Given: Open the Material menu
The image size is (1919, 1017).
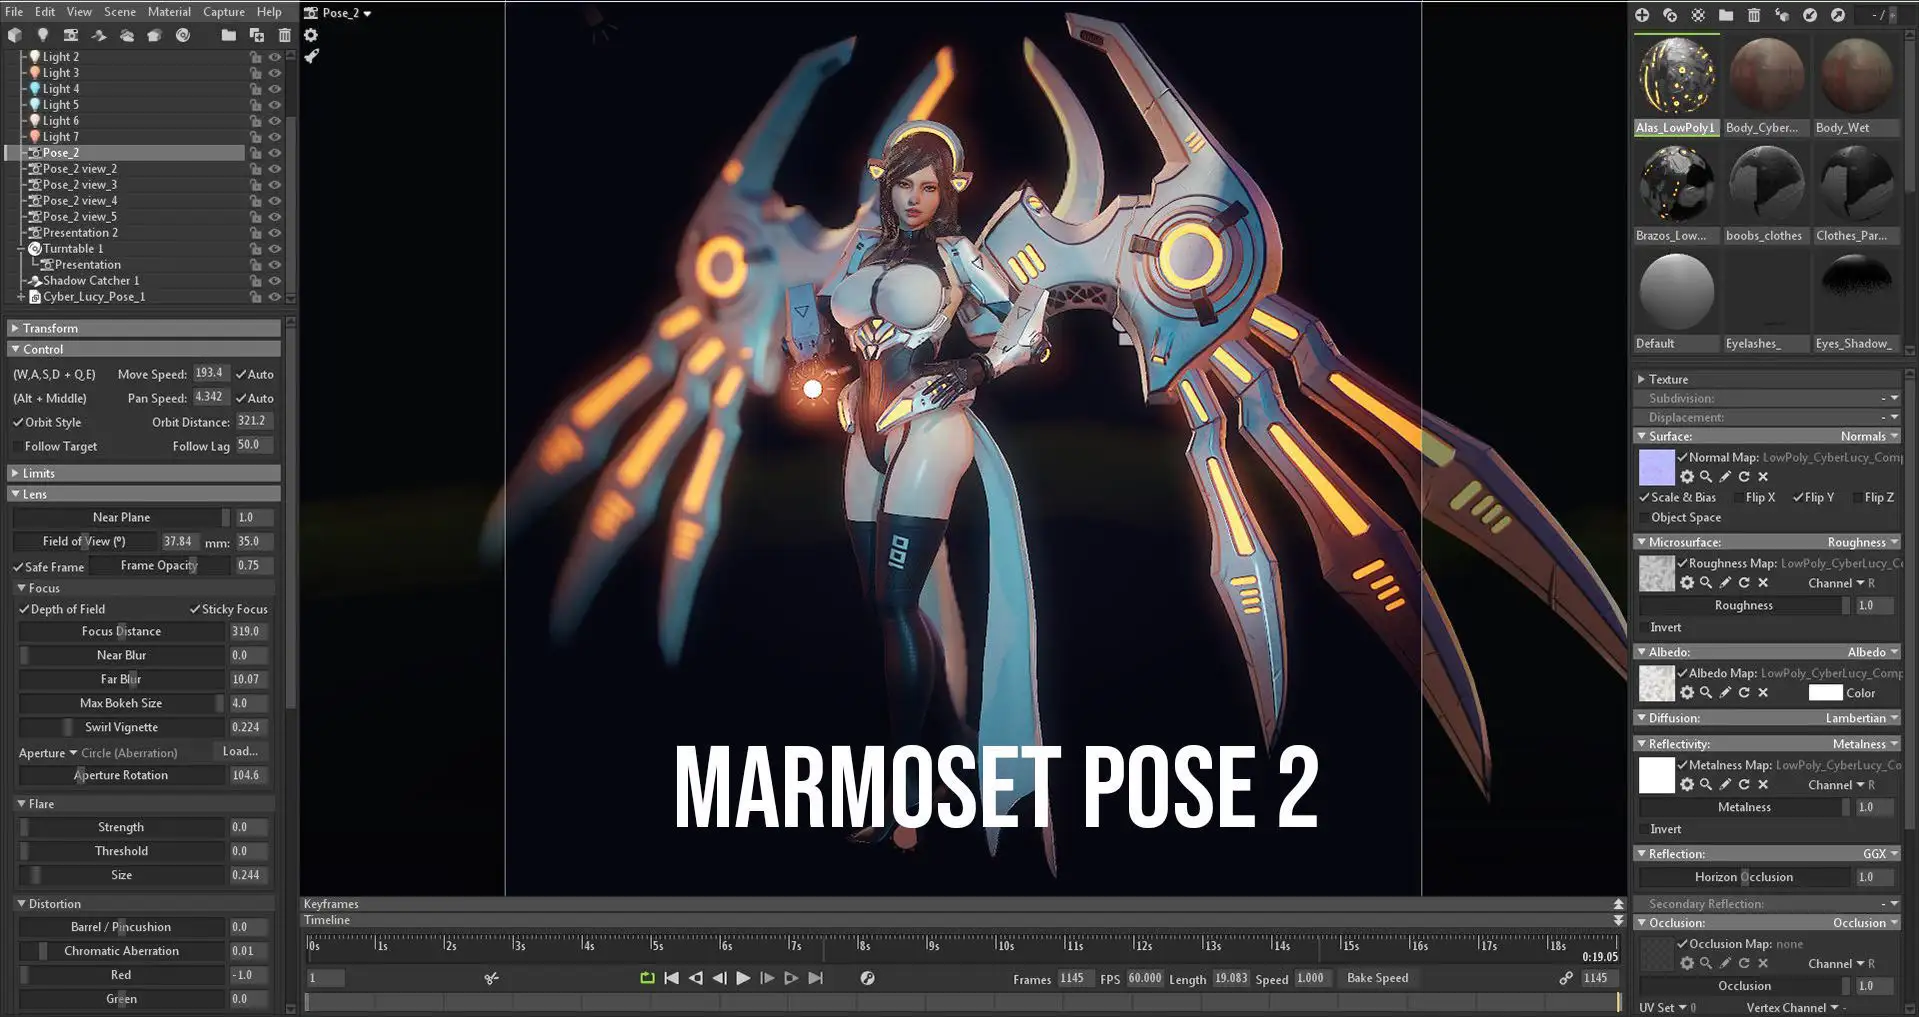Looking at the screenshot, I should (169, 12).
